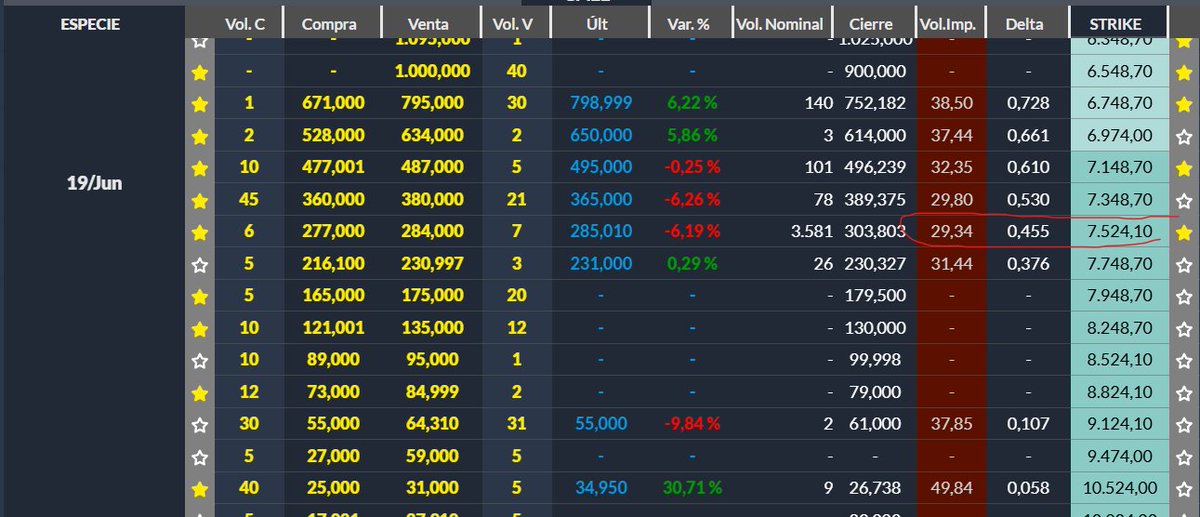Click the 798,999 last price
1200x517 pixels.
tap(600, 103)
